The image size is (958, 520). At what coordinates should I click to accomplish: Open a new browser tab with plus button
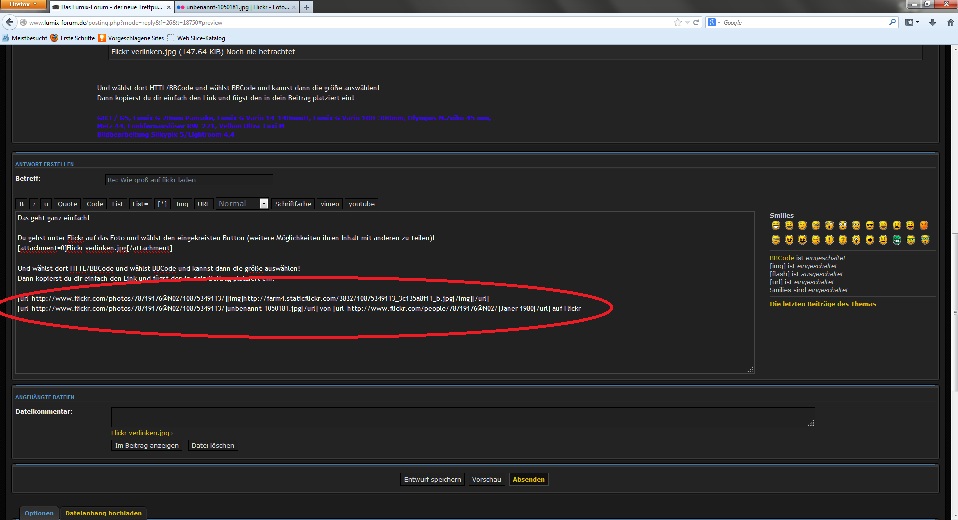pos(306,7)
